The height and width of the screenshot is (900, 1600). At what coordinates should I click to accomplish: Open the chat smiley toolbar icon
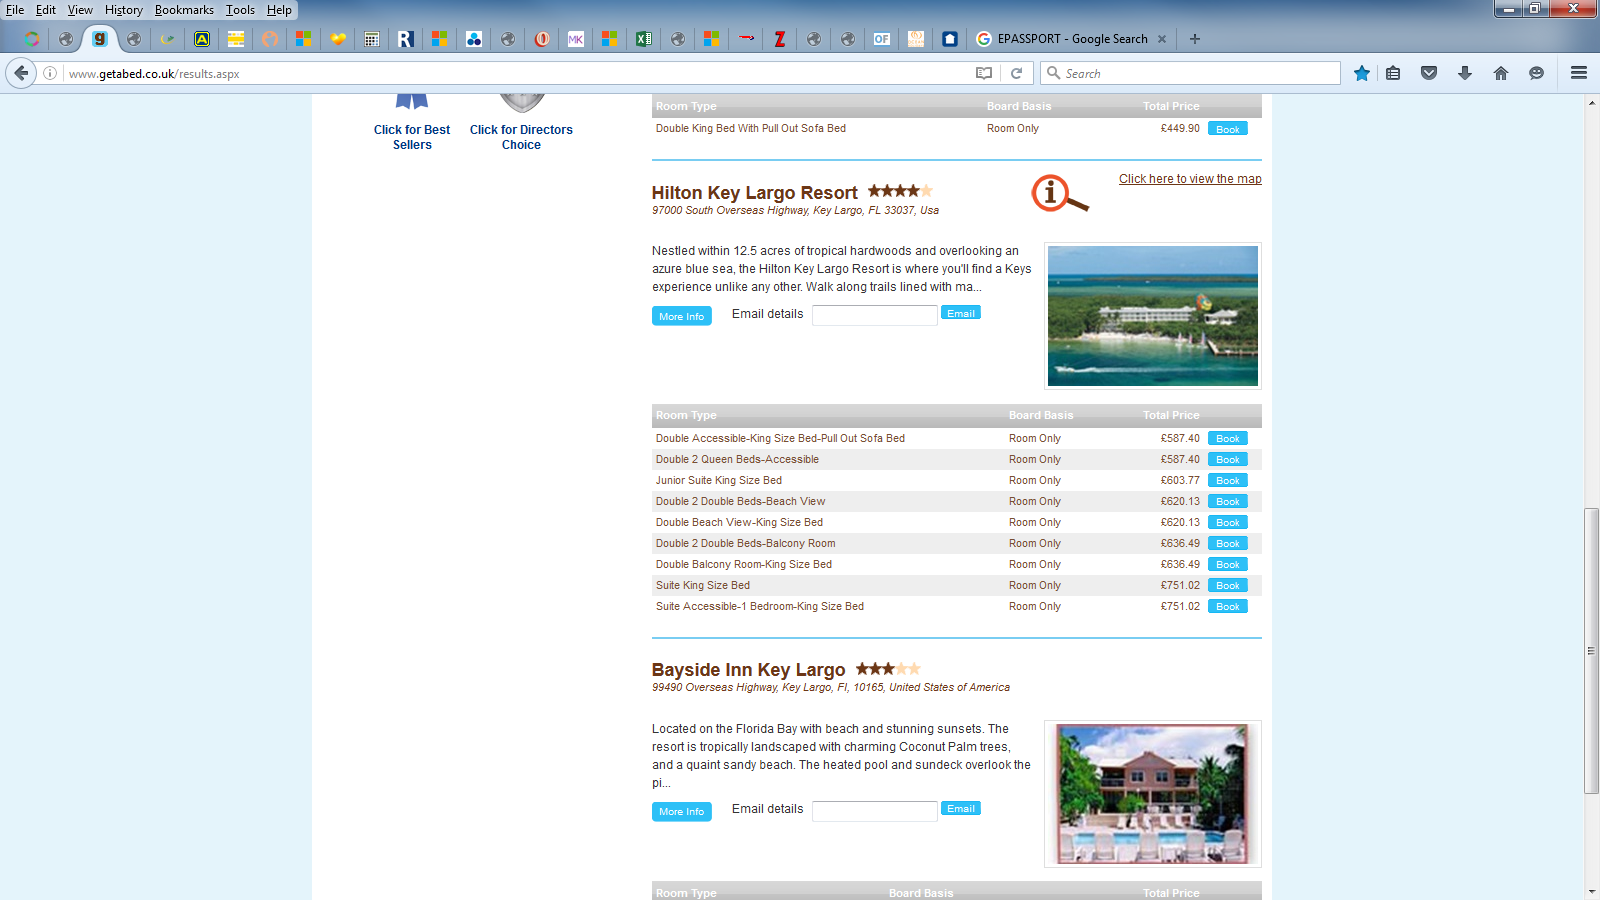click(1537, 73)
